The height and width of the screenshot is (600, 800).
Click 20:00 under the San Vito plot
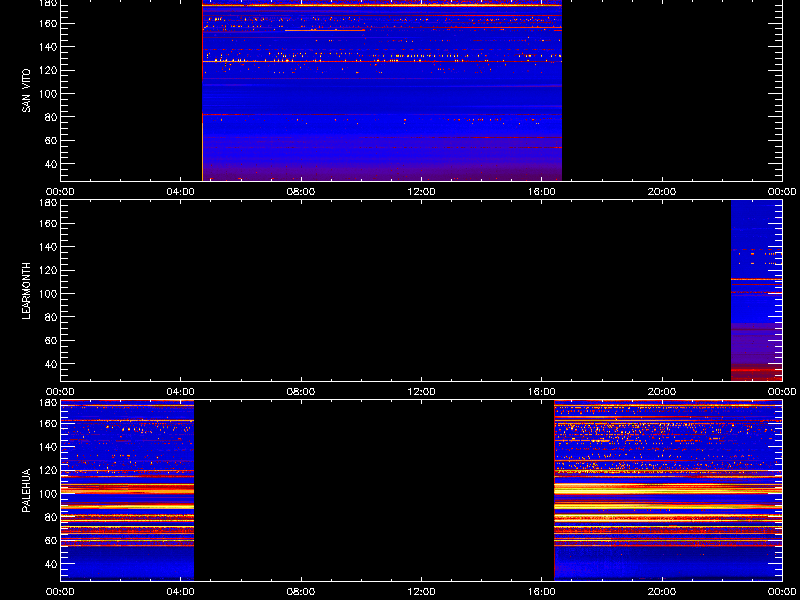662,192
